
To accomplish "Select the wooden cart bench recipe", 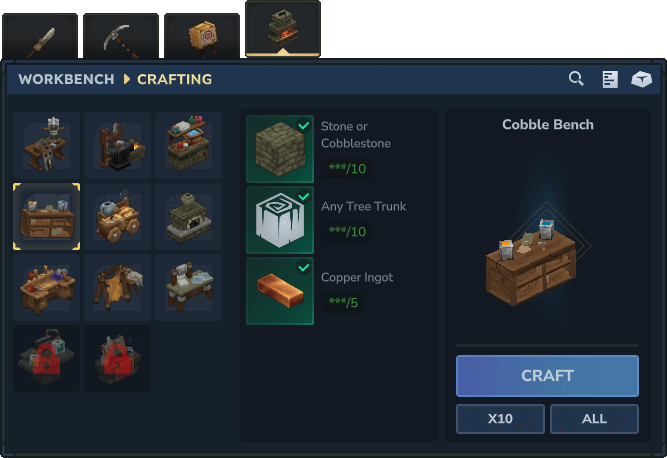I will pyautogui.click(x=117, y=216).
